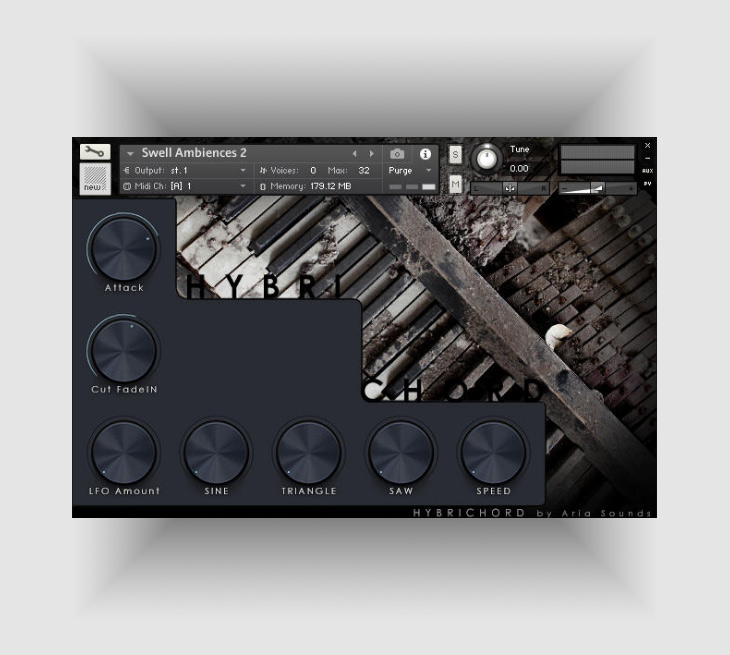Toggle the Mute (M) button
The height and width of the screenshot is (655, 730).
click(455, 184)
